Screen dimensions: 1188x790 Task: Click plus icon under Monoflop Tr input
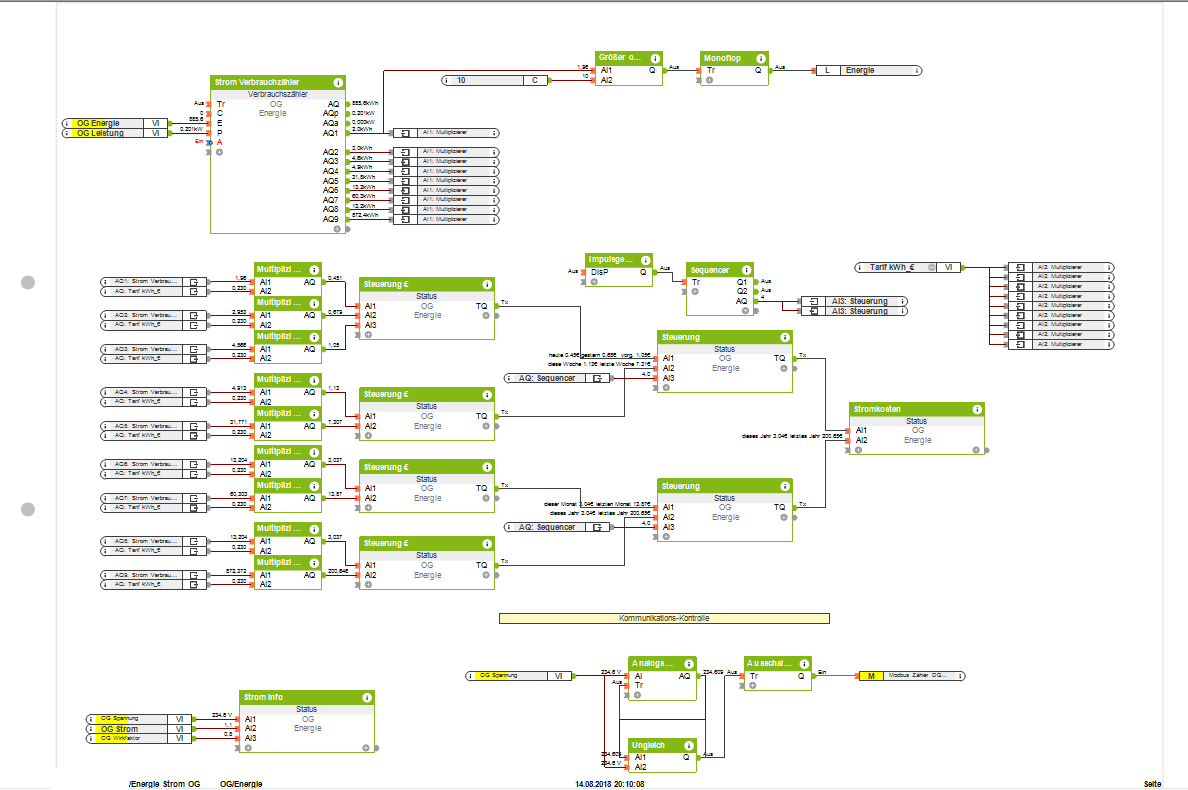tap(709, 80)
